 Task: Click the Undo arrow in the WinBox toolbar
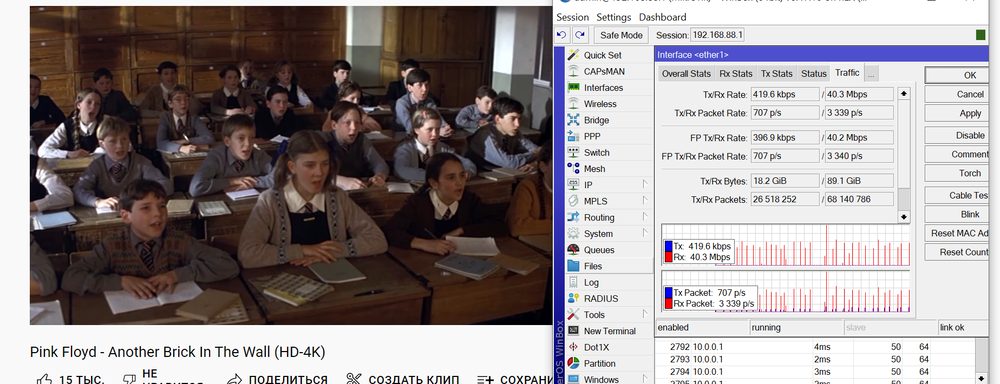562,35
